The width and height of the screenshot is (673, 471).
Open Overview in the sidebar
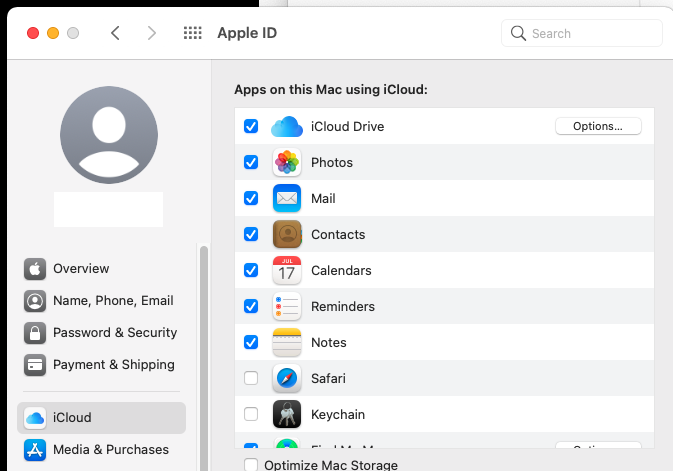pyautogui.click(x=81, y=269)
